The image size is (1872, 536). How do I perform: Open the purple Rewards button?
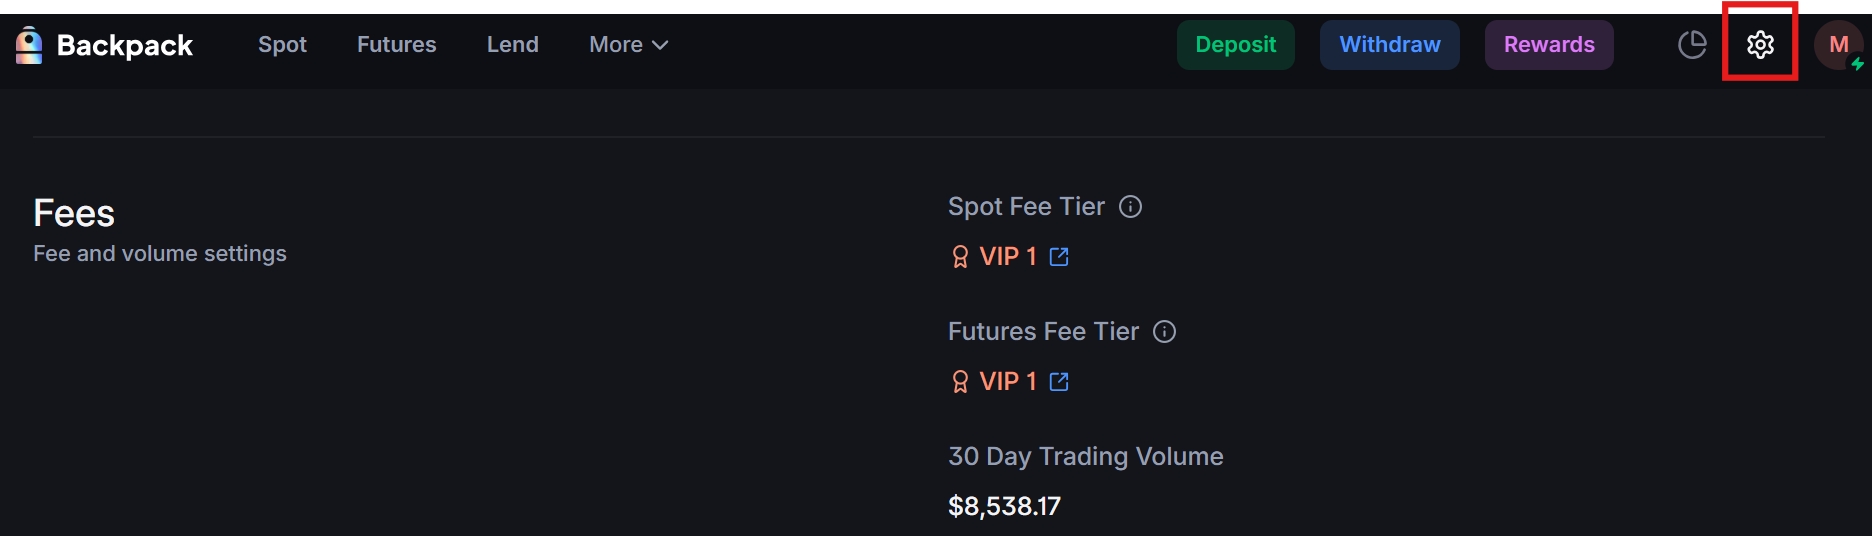coord(1549,45)
